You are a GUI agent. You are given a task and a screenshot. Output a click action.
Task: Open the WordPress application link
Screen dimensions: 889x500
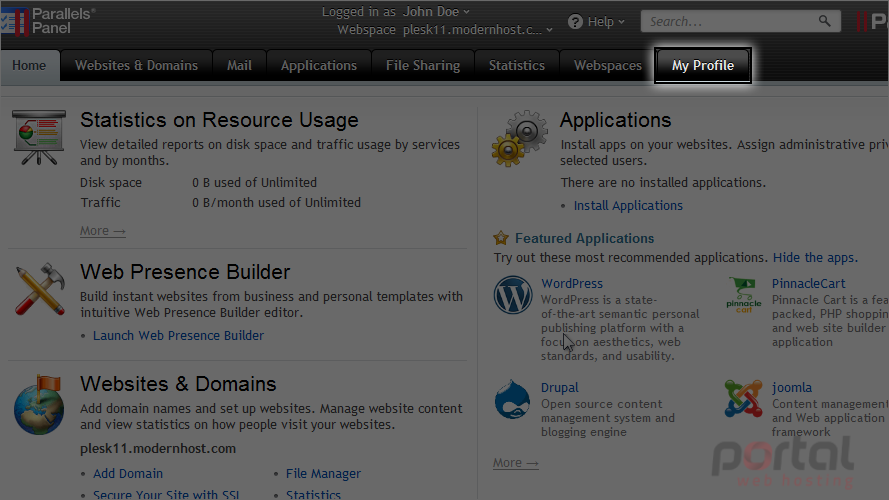coord(572,283)
